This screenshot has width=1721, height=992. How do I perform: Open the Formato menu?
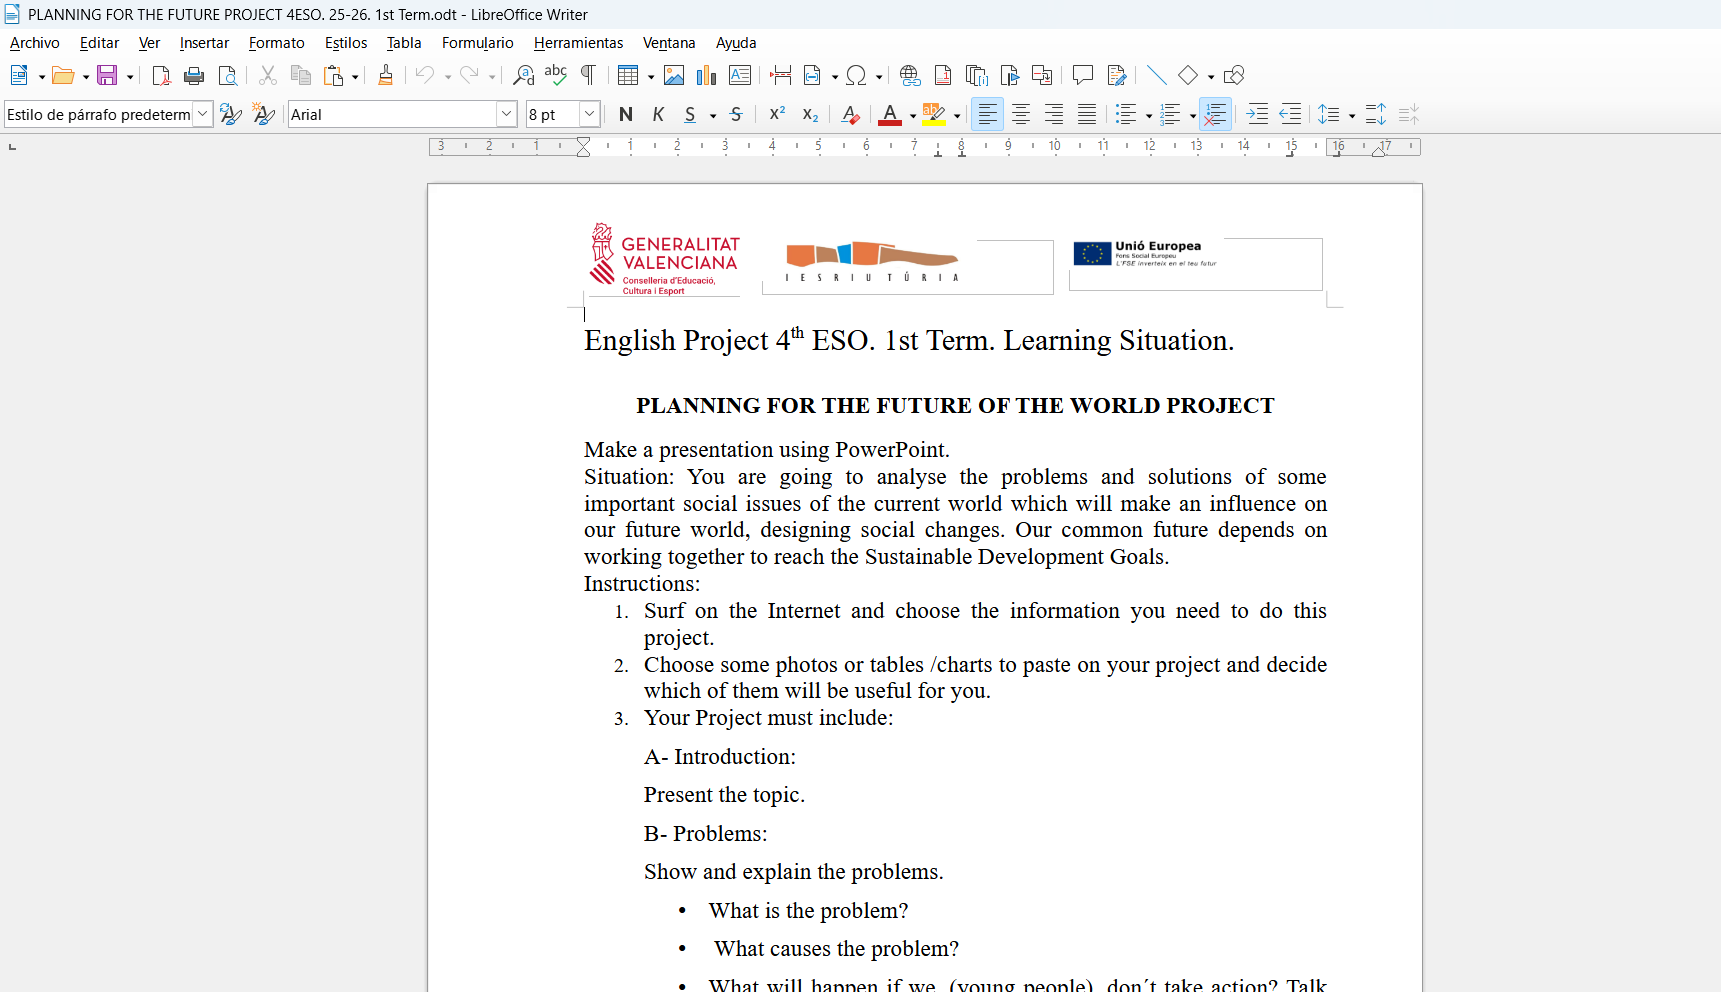276,43
